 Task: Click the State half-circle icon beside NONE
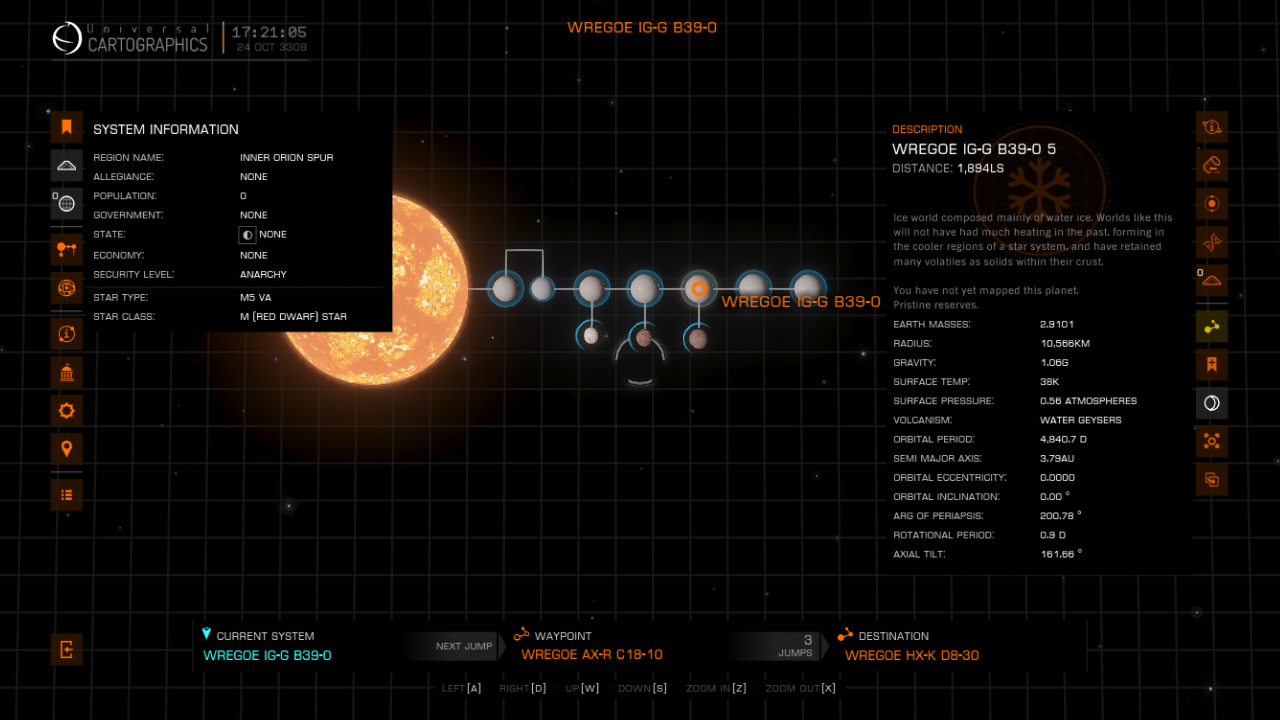click(x=248, y=235)
